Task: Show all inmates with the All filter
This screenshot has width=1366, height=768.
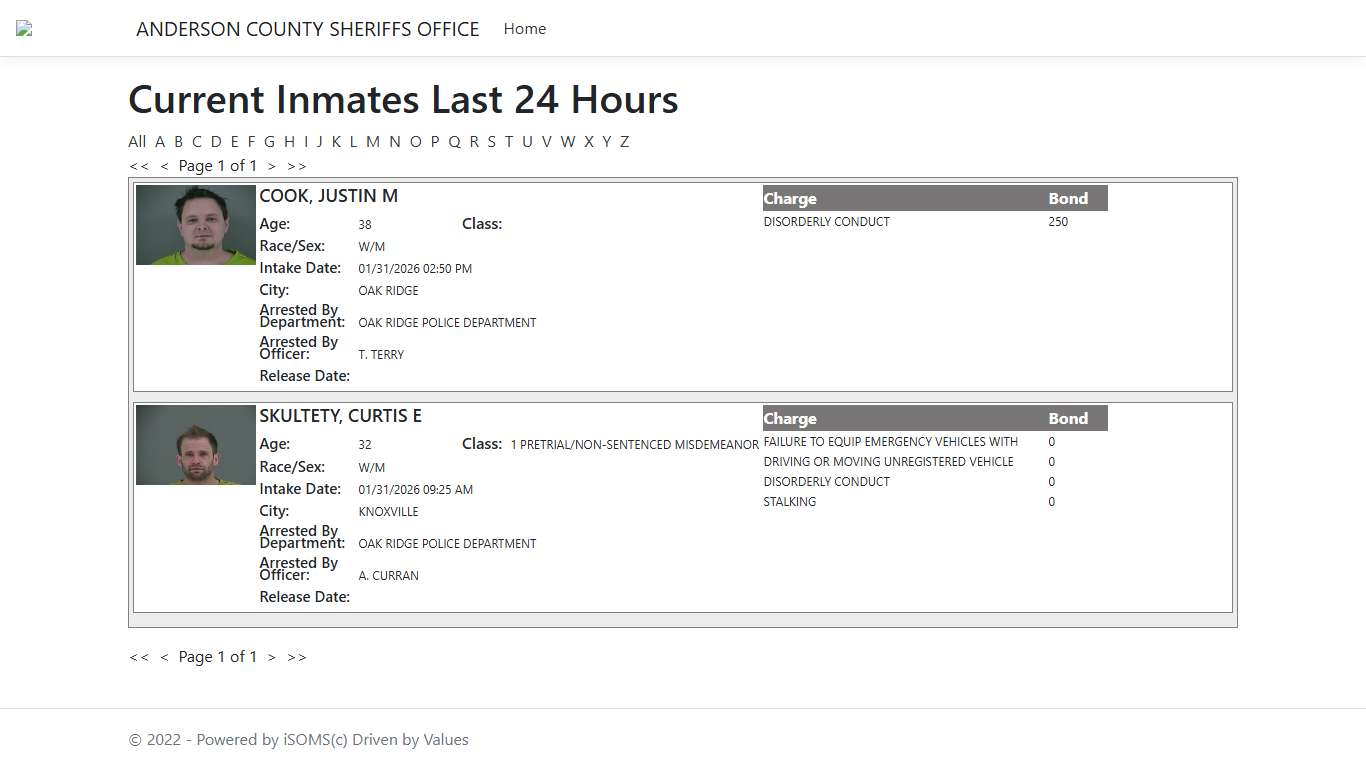Action: tap(137, 141)
